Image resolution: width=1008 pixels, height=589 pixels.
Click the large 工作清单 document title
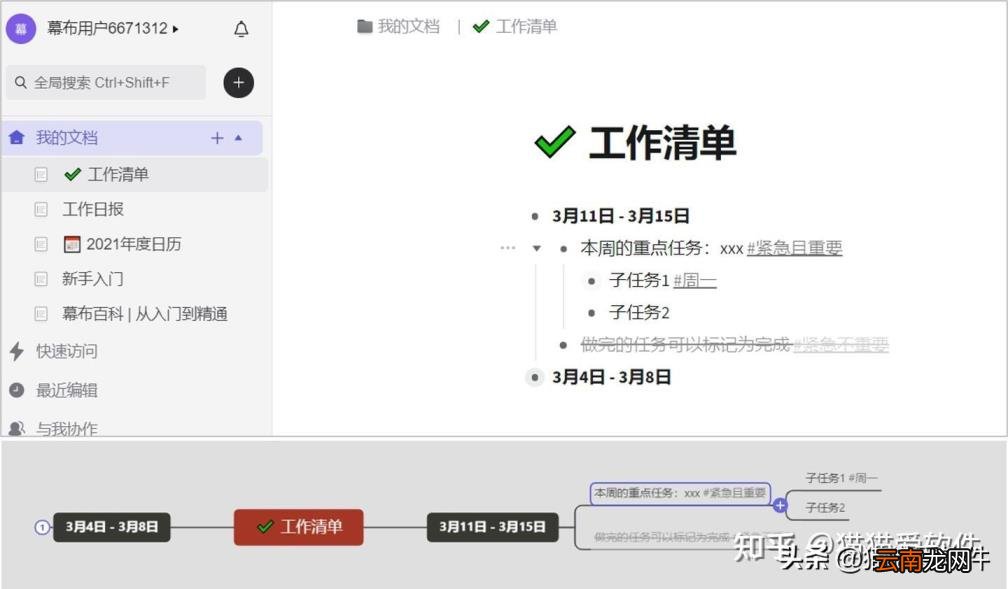pos(662,143)
